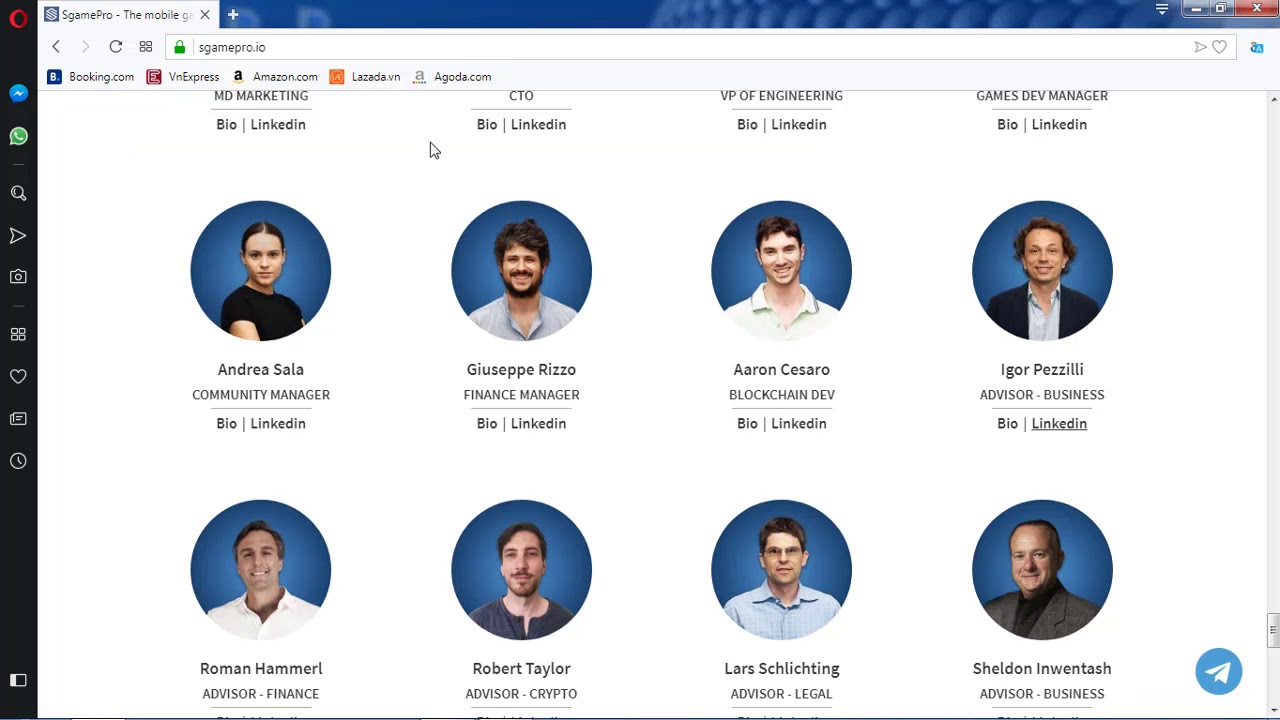Open Linkedin for MD Marketing member
This screenshot has width=1280, height=720.
tap(278, 125)
